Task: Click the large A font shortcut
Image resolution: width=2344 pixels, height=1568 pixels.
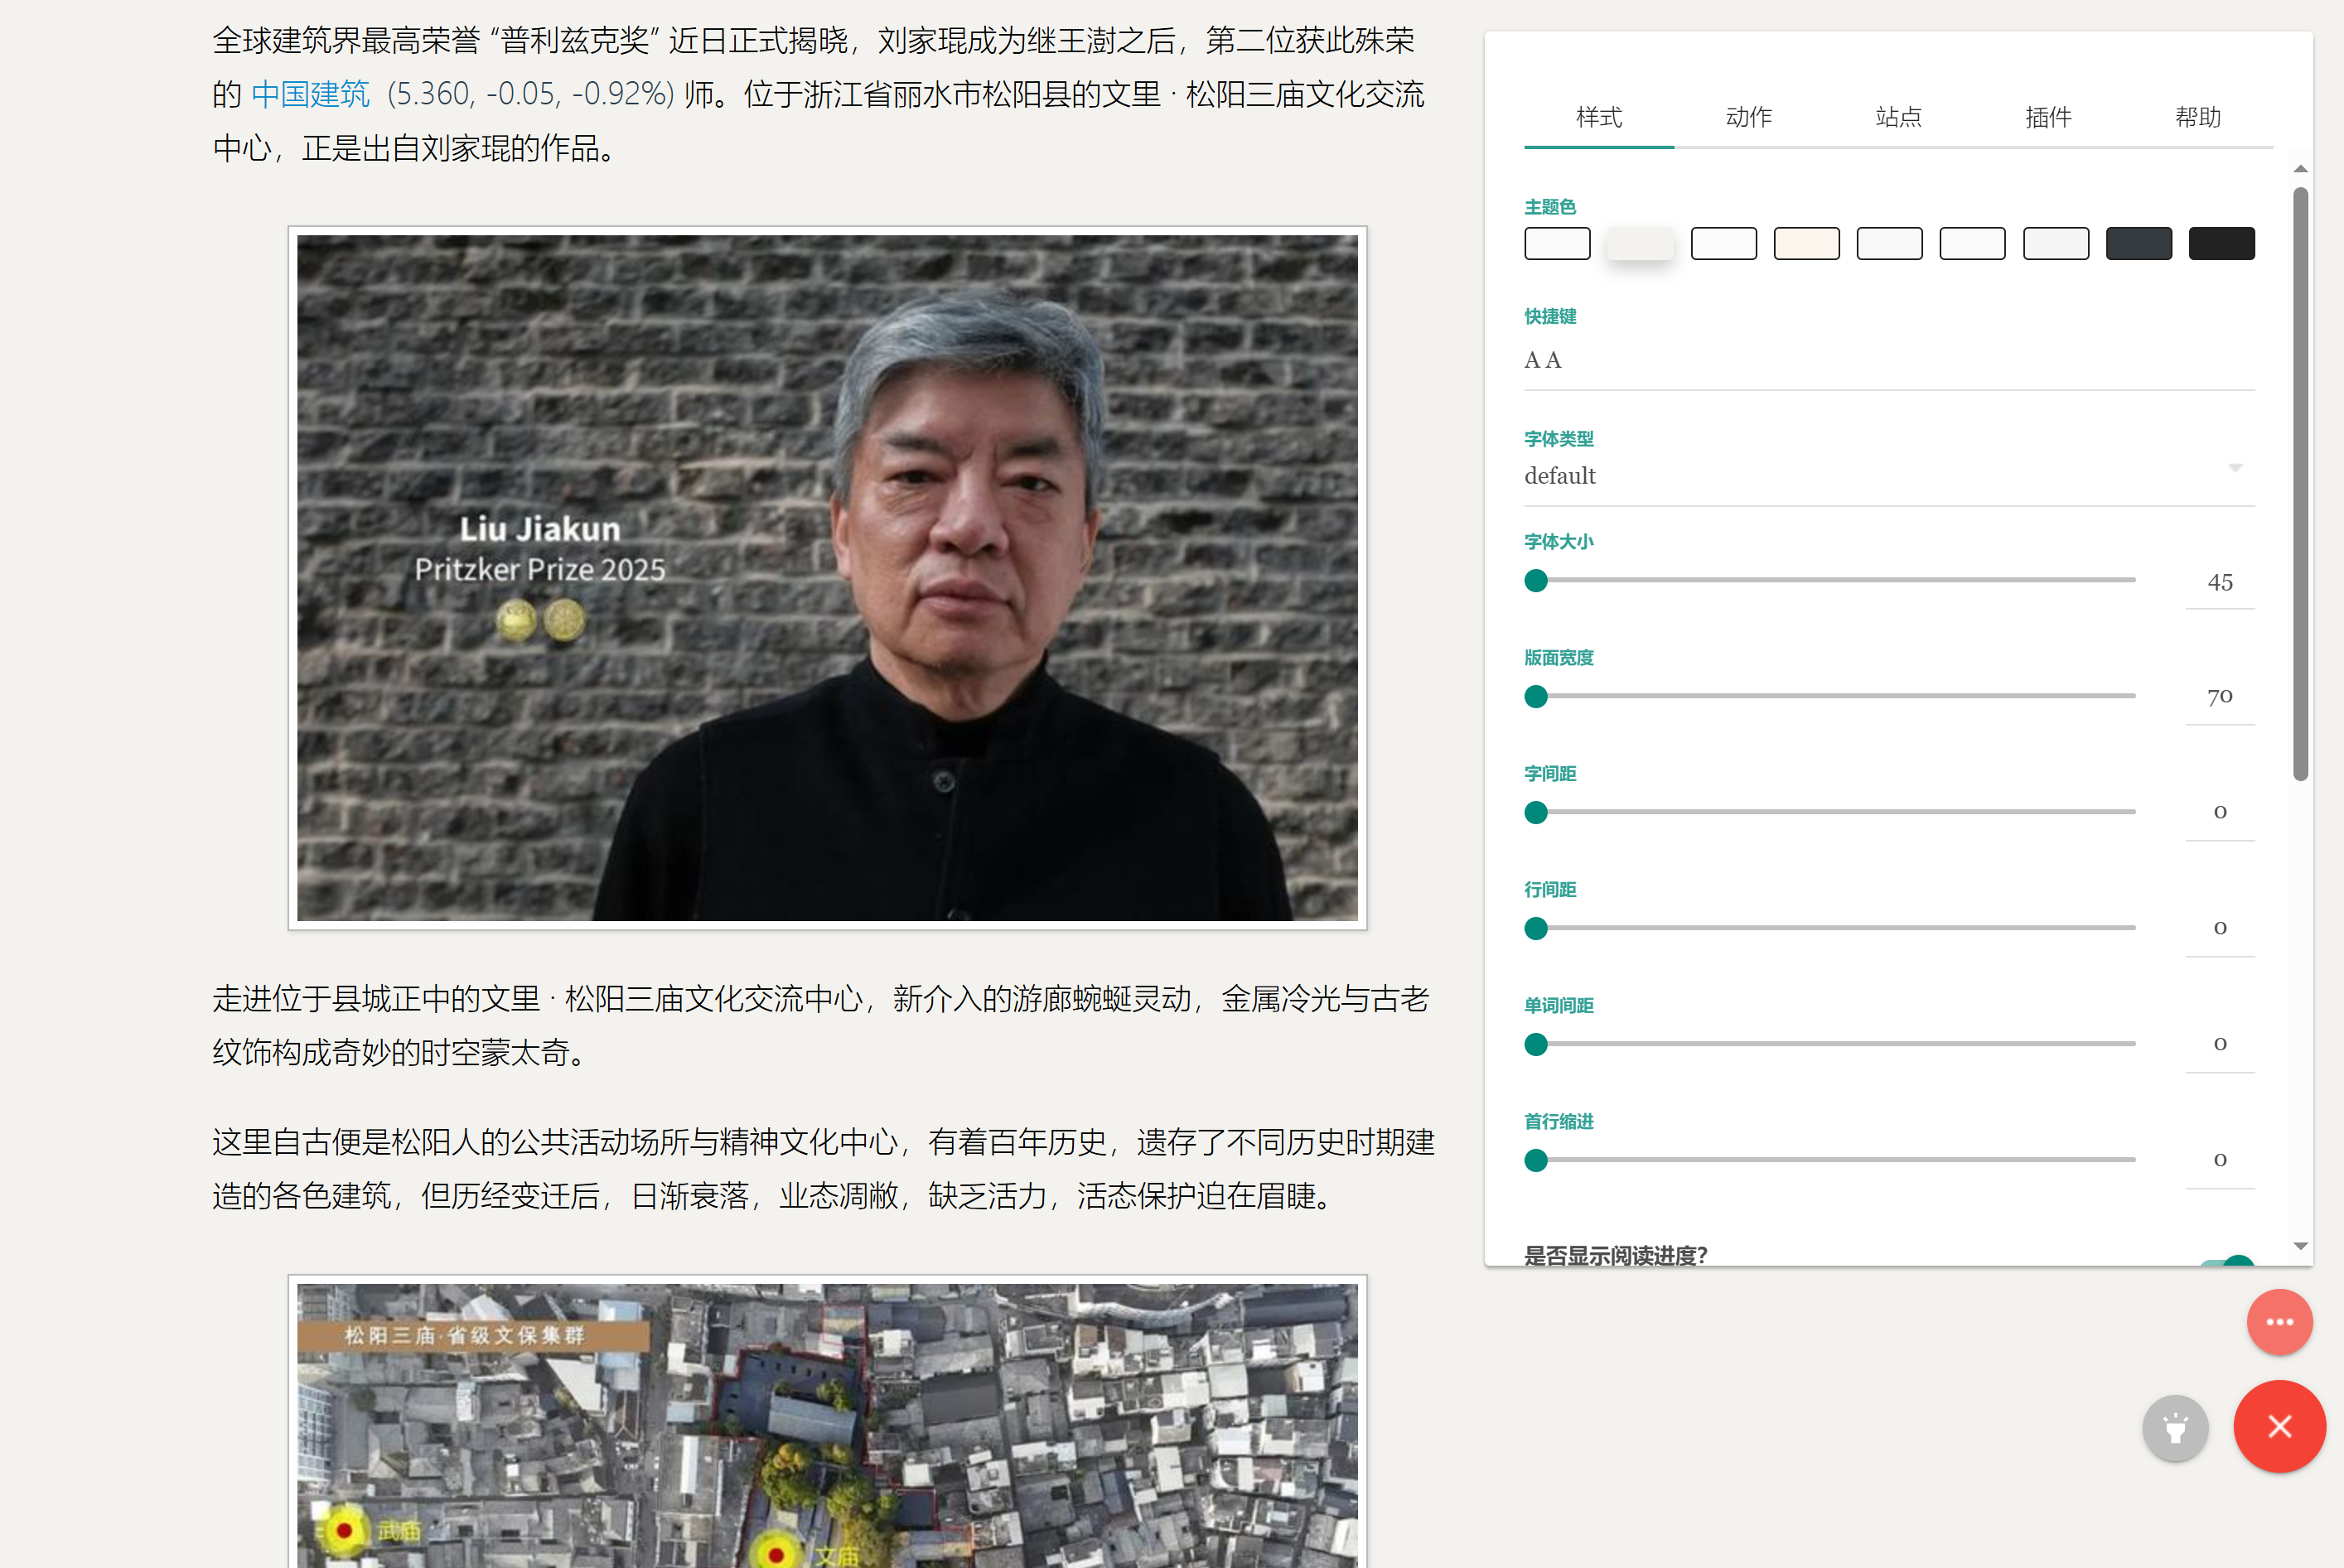Action: 1554,359
